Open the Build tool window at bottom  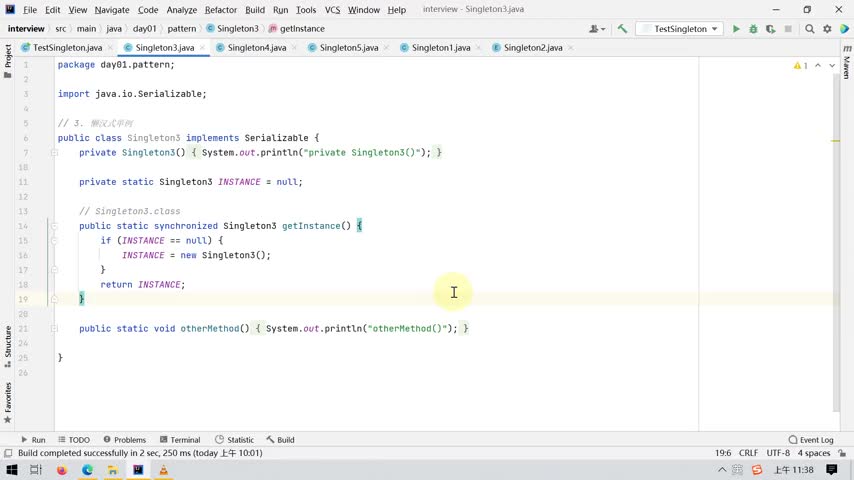(280, 440)
